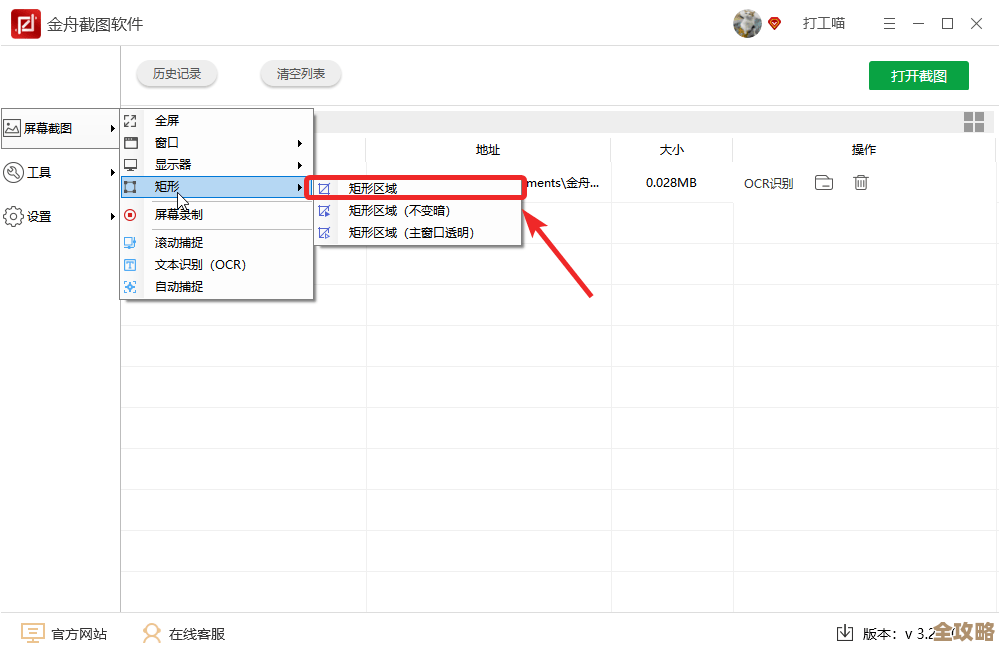
Task: Click the user avatar picture in the title bar
Action: click(x=747, y=24)
